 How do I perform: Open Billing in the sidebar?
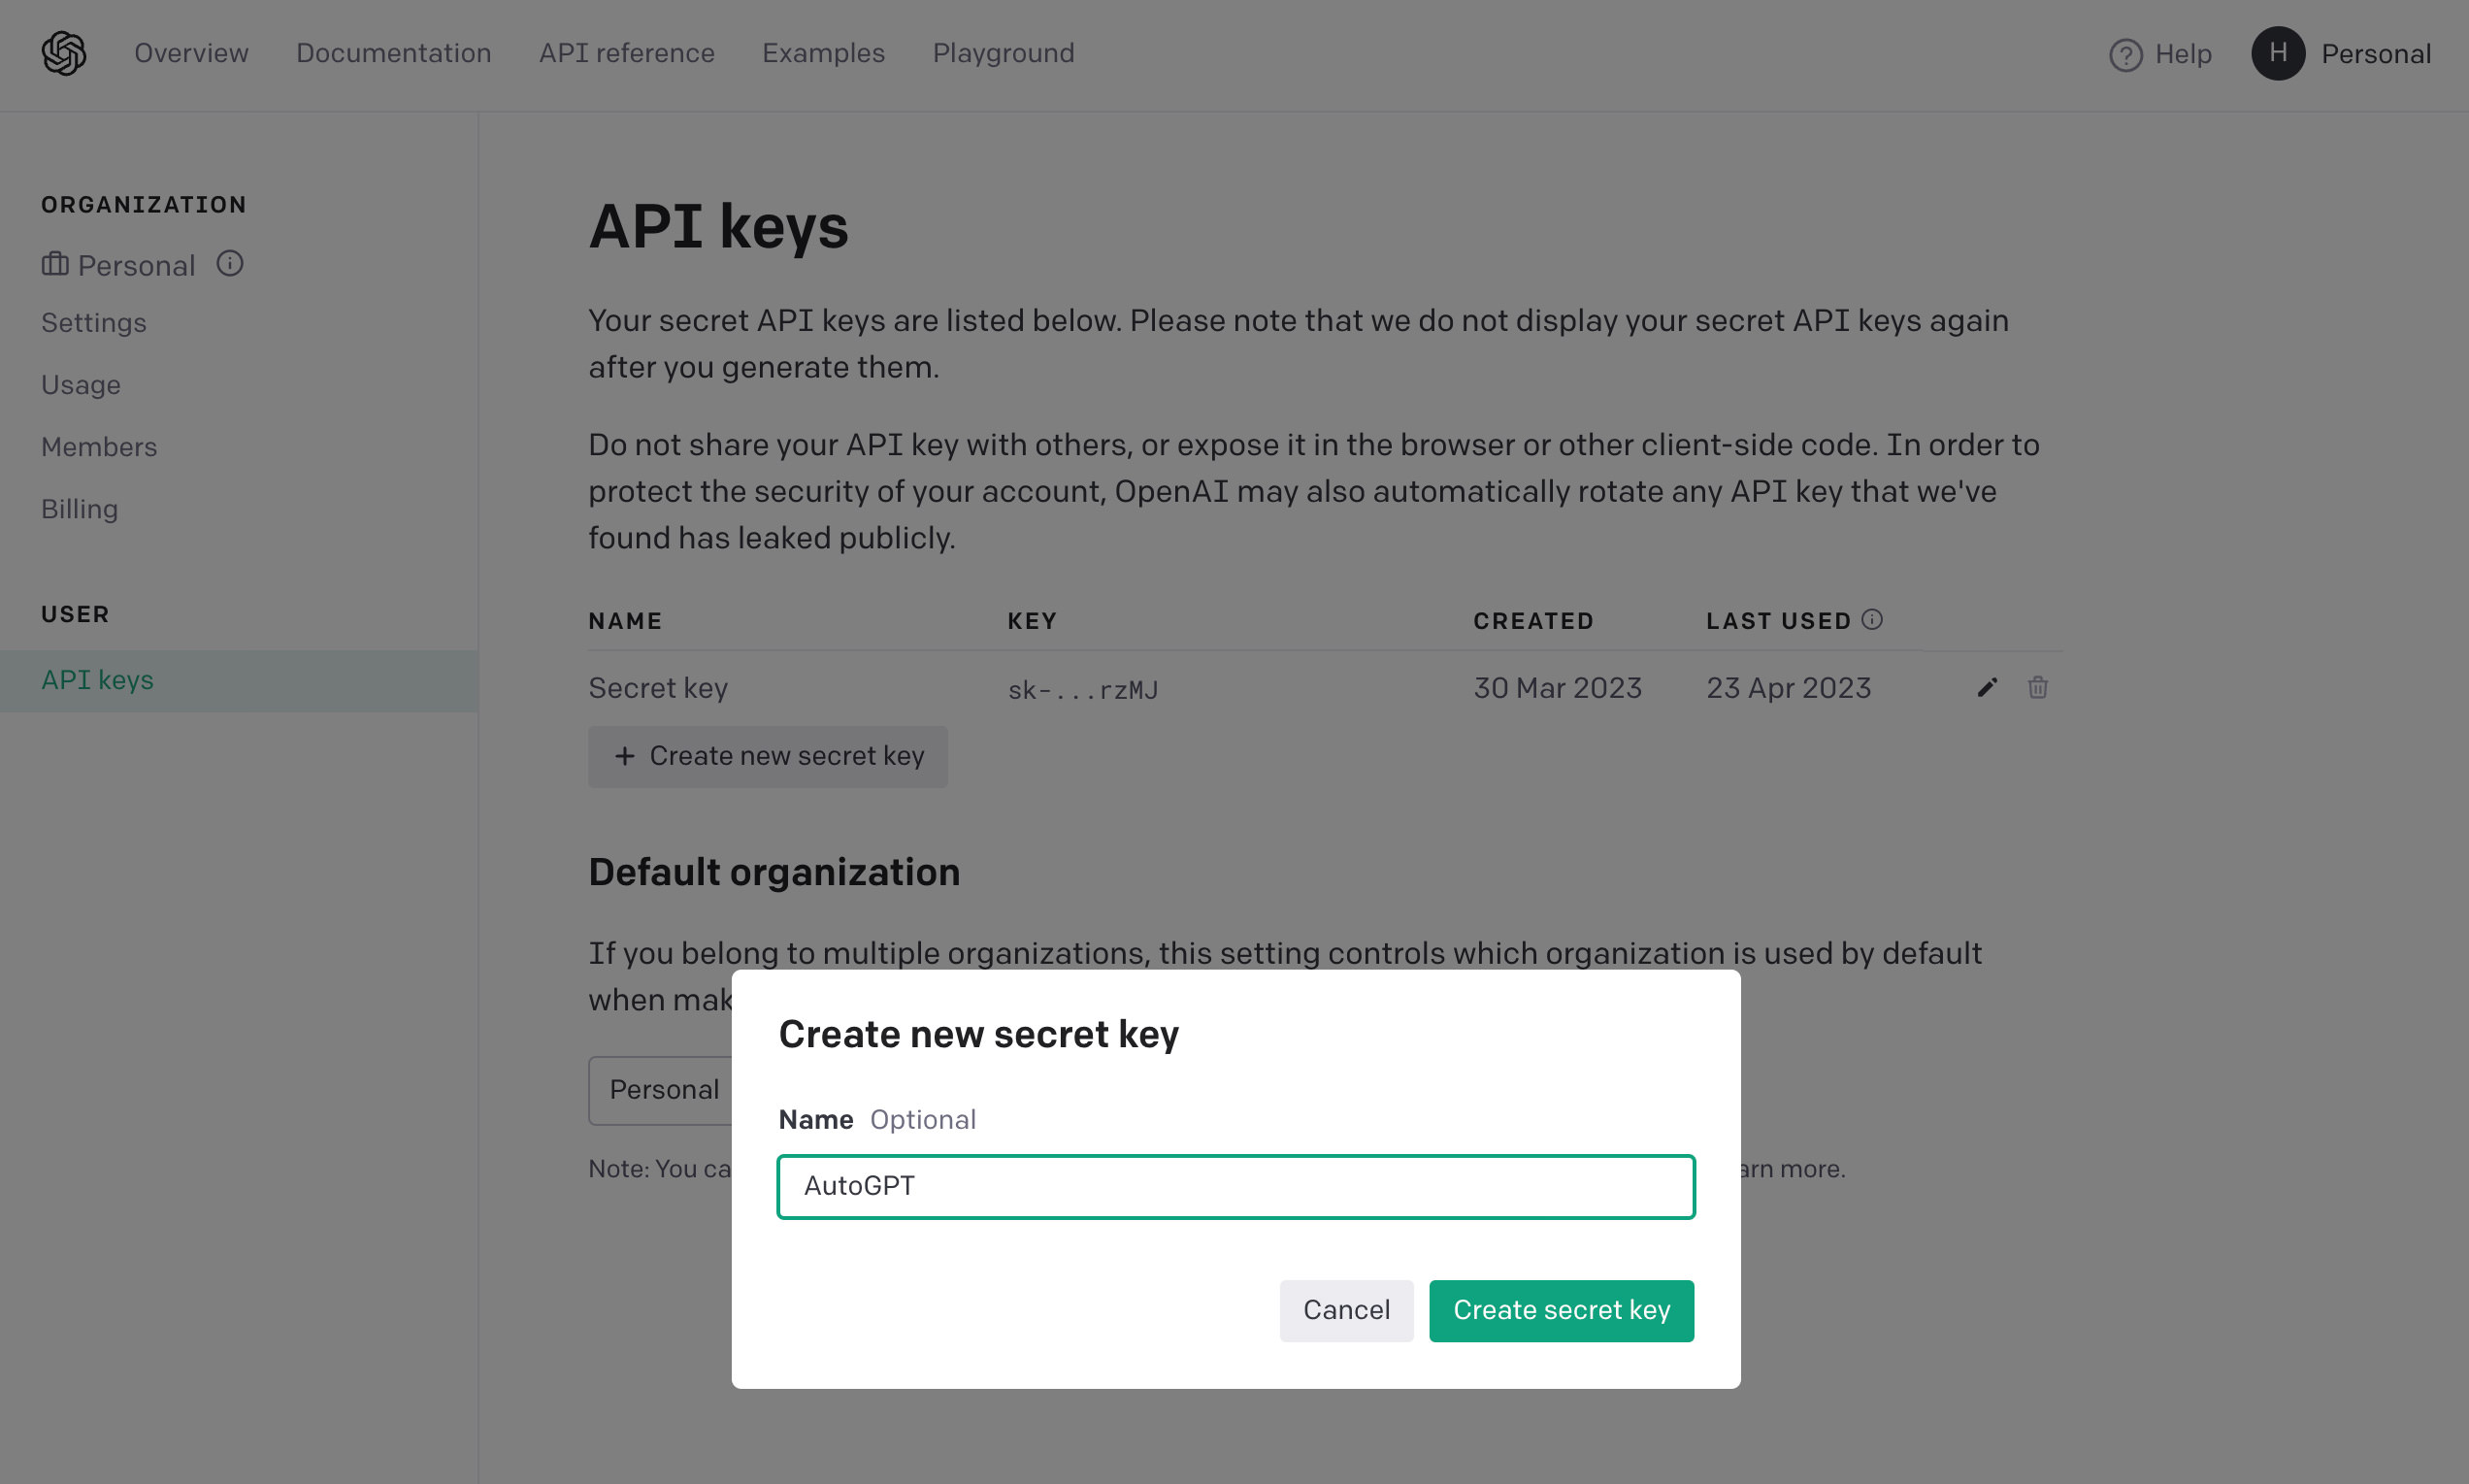click(x=79, y=509)
